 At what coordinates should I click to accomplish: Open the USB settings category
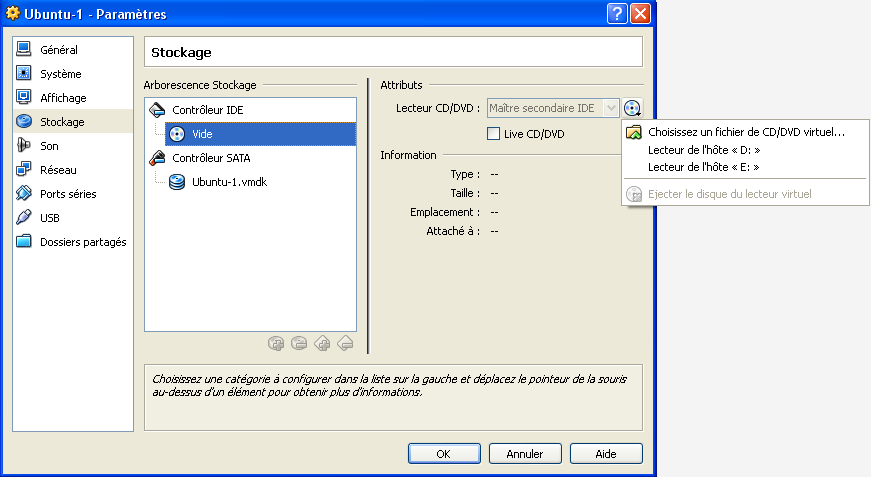tap(73, 218)
